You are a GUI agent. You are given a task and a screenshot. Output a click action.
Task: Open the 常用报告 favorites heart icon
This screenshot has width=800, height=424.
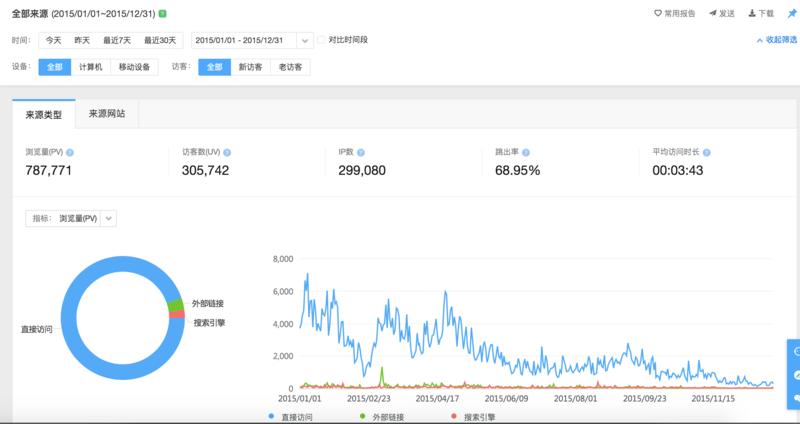pos(658,13)
